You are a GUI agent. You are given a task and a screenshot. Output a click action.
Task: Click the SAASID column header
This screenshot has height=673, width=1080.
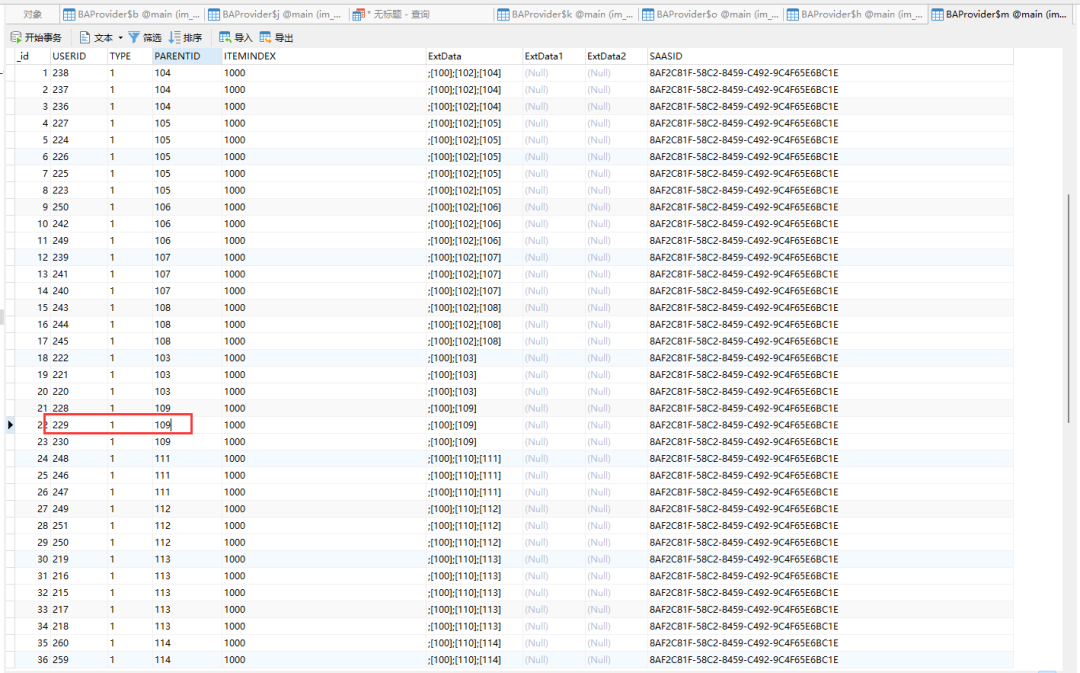point(830,56)
